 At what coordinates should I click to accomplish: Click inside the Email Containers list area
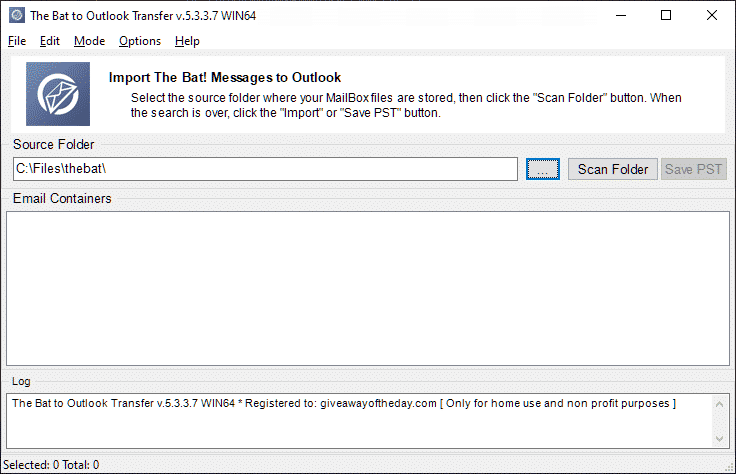tap(368, 288)
